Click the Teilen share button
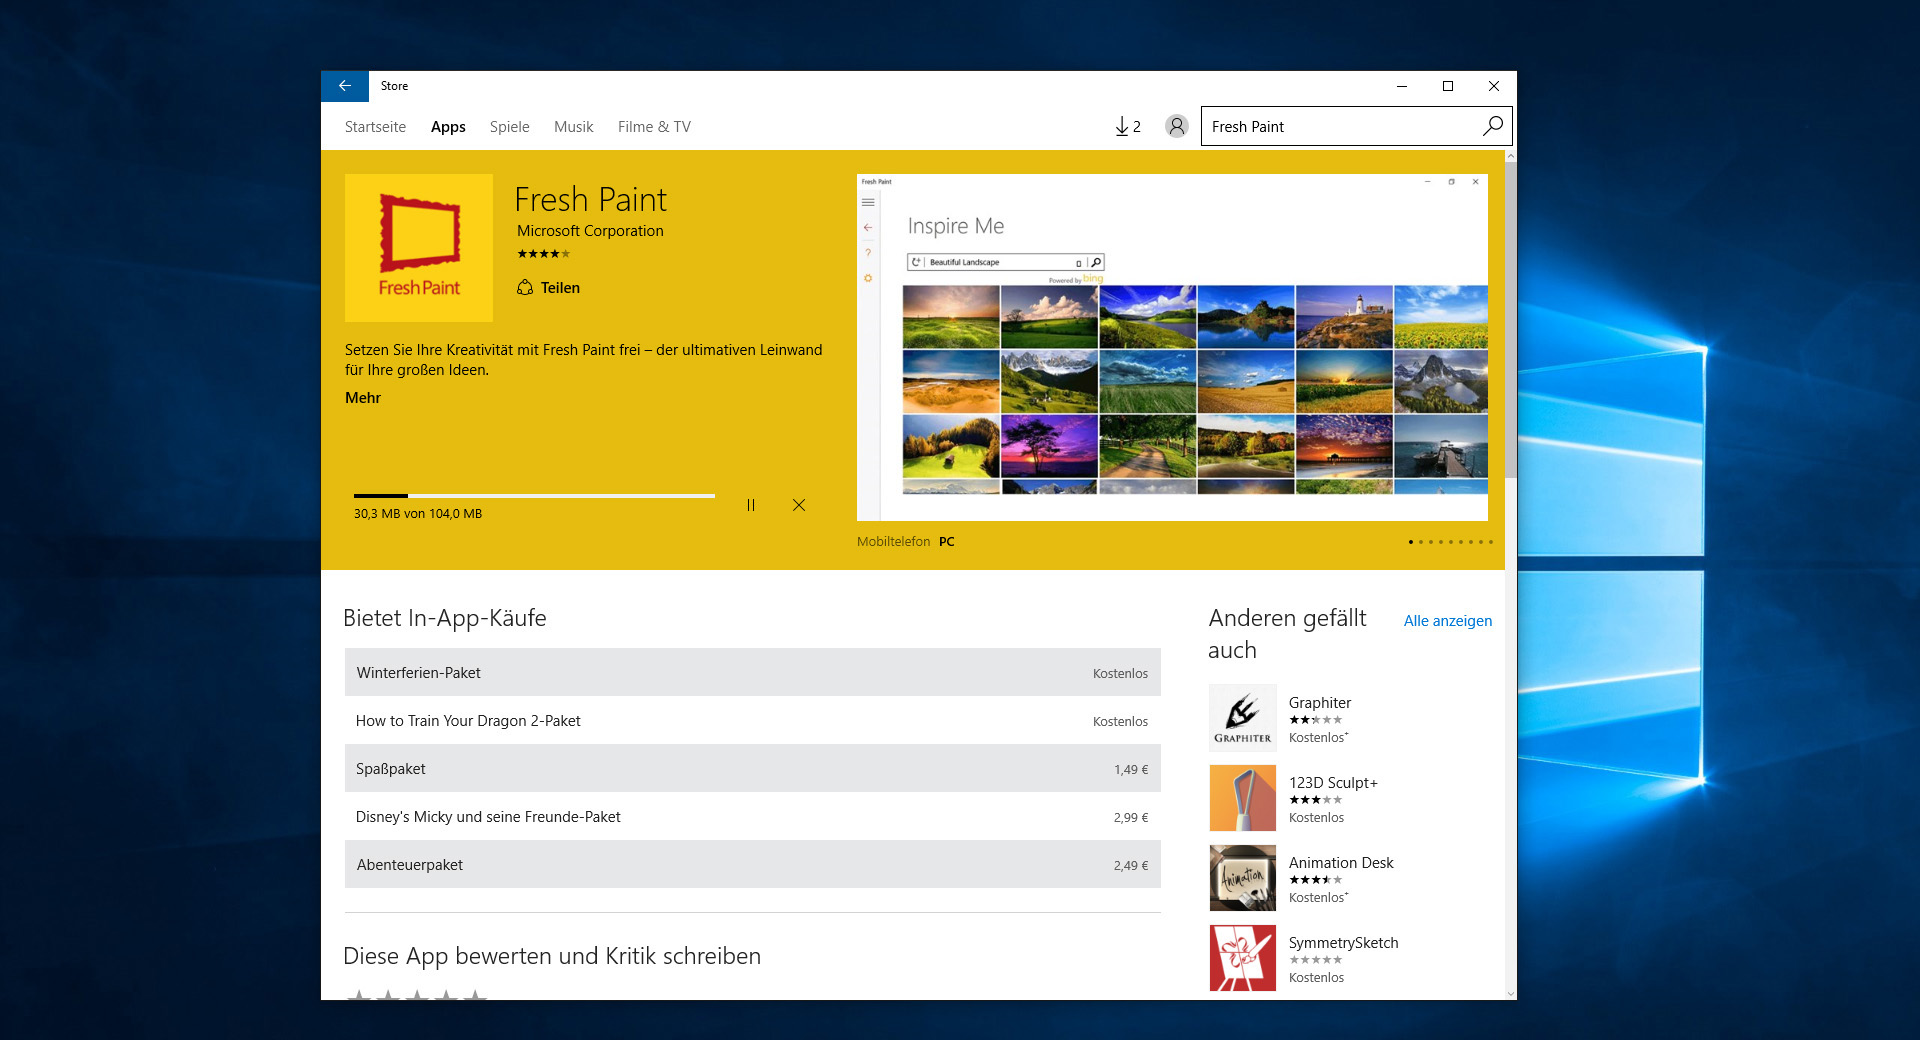1920x1040 pixels. 549,288
